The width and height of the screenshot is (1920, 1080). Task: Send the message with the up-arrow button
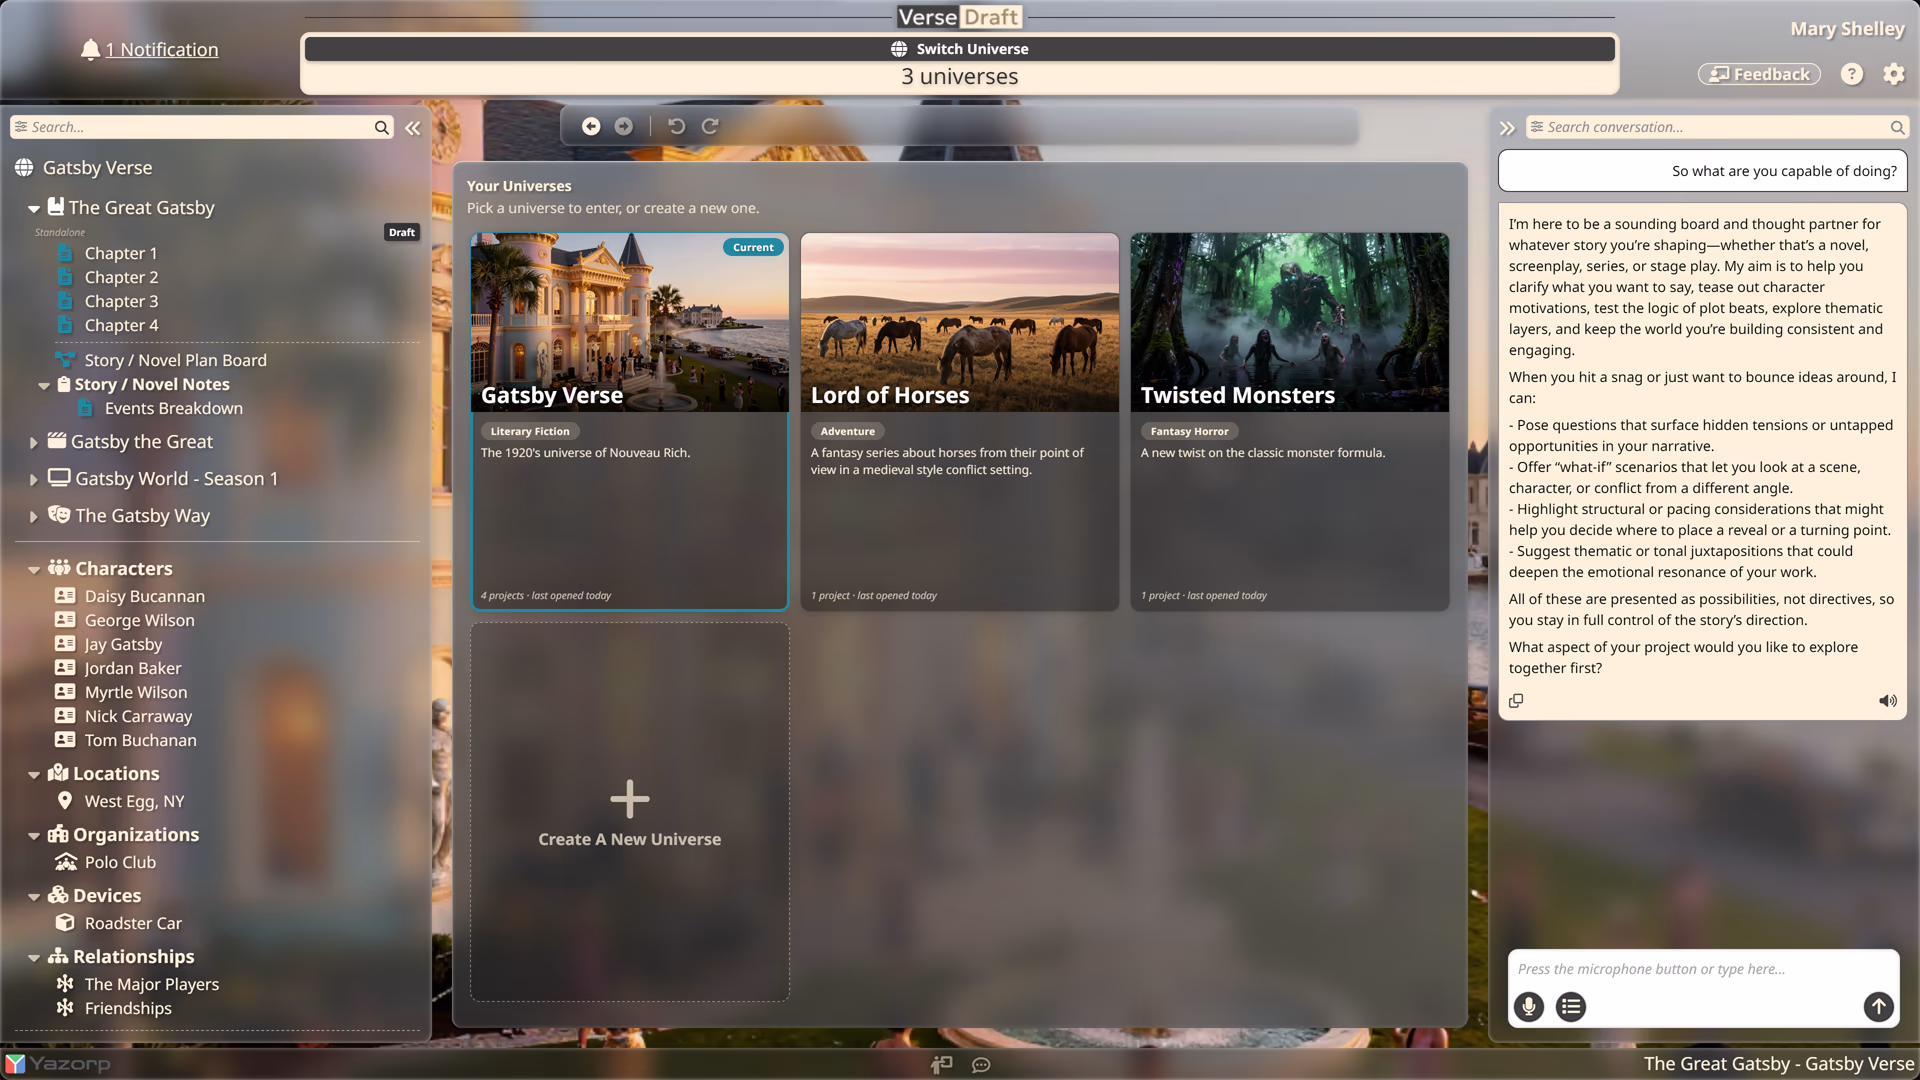click(x=1878, y=1007)
